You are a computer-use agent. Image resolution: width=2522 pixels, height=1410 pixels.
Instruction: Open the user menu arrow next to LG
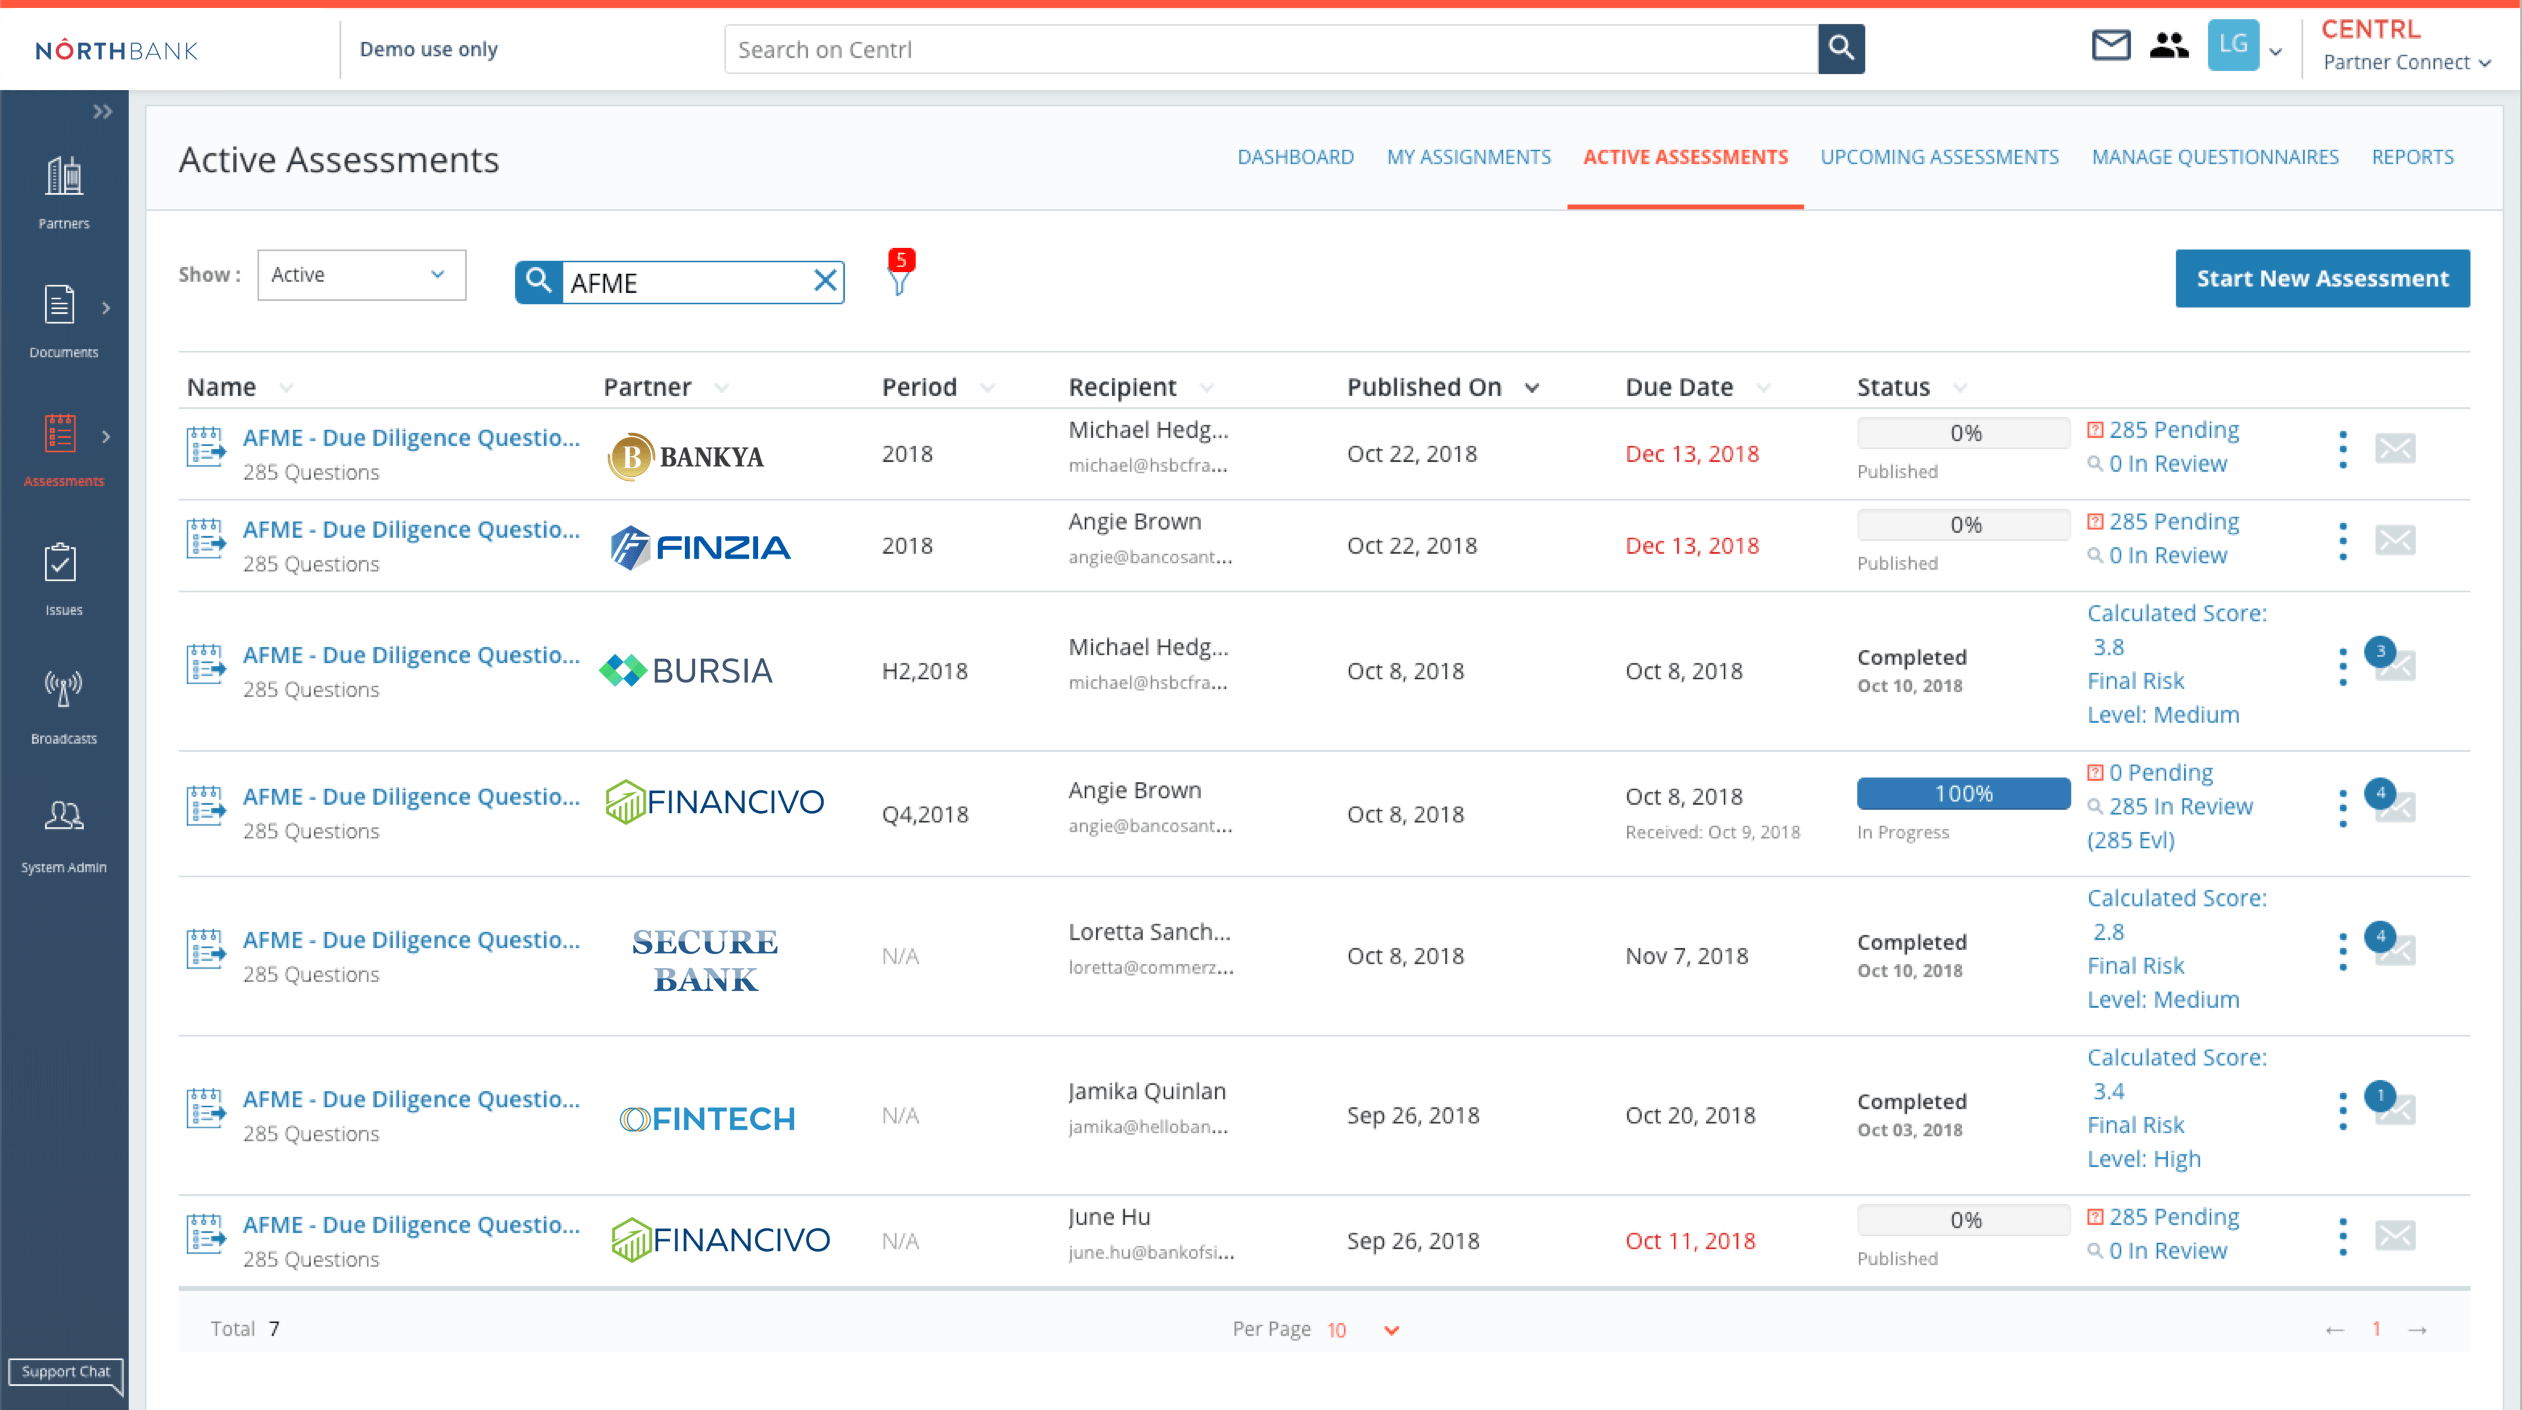coord(2276,52)
